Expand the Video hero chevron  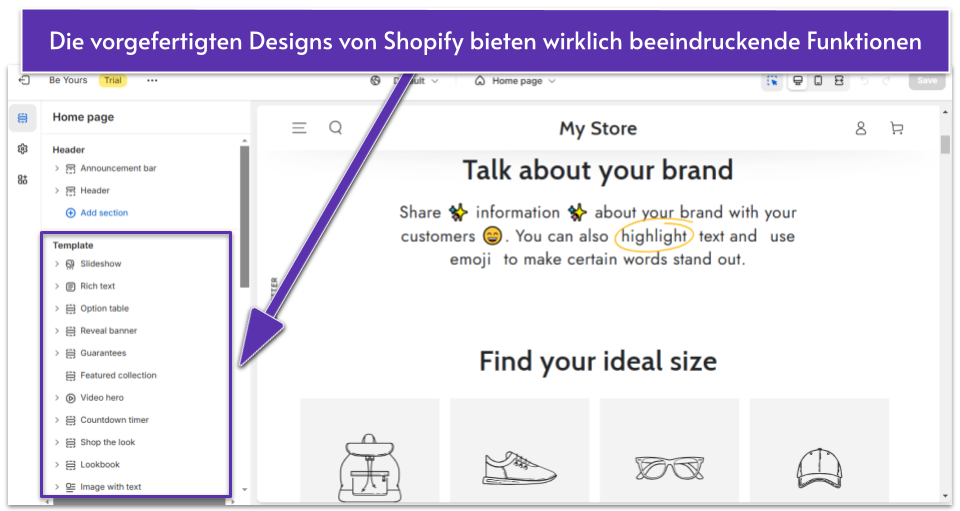57,398
